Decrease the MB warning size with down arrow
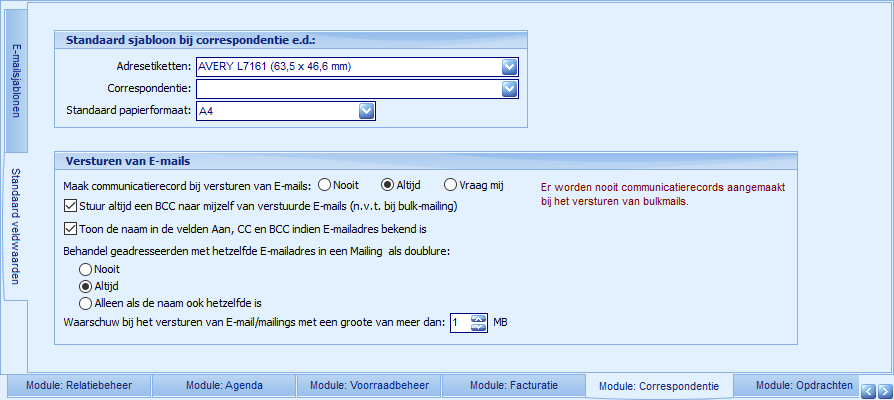 (479, 327)
